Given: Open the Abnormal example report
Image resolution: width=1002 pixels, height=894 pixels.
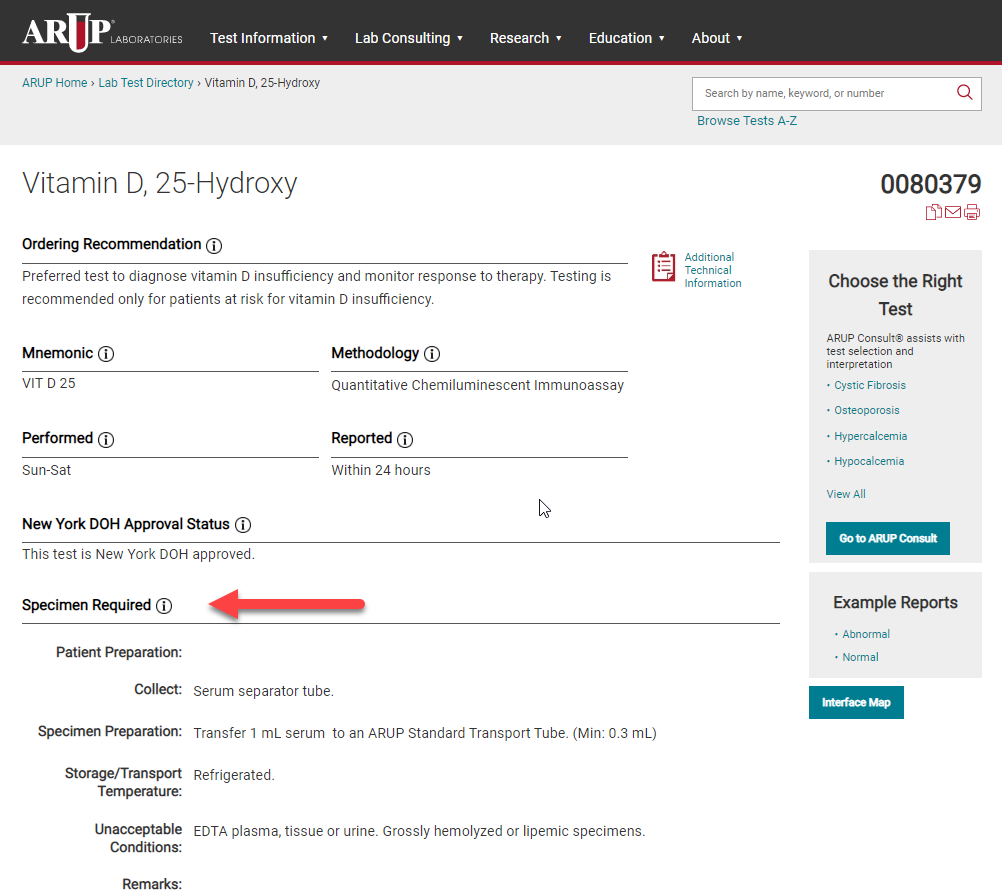Looking at the screenshot, I should coord(866,634).
